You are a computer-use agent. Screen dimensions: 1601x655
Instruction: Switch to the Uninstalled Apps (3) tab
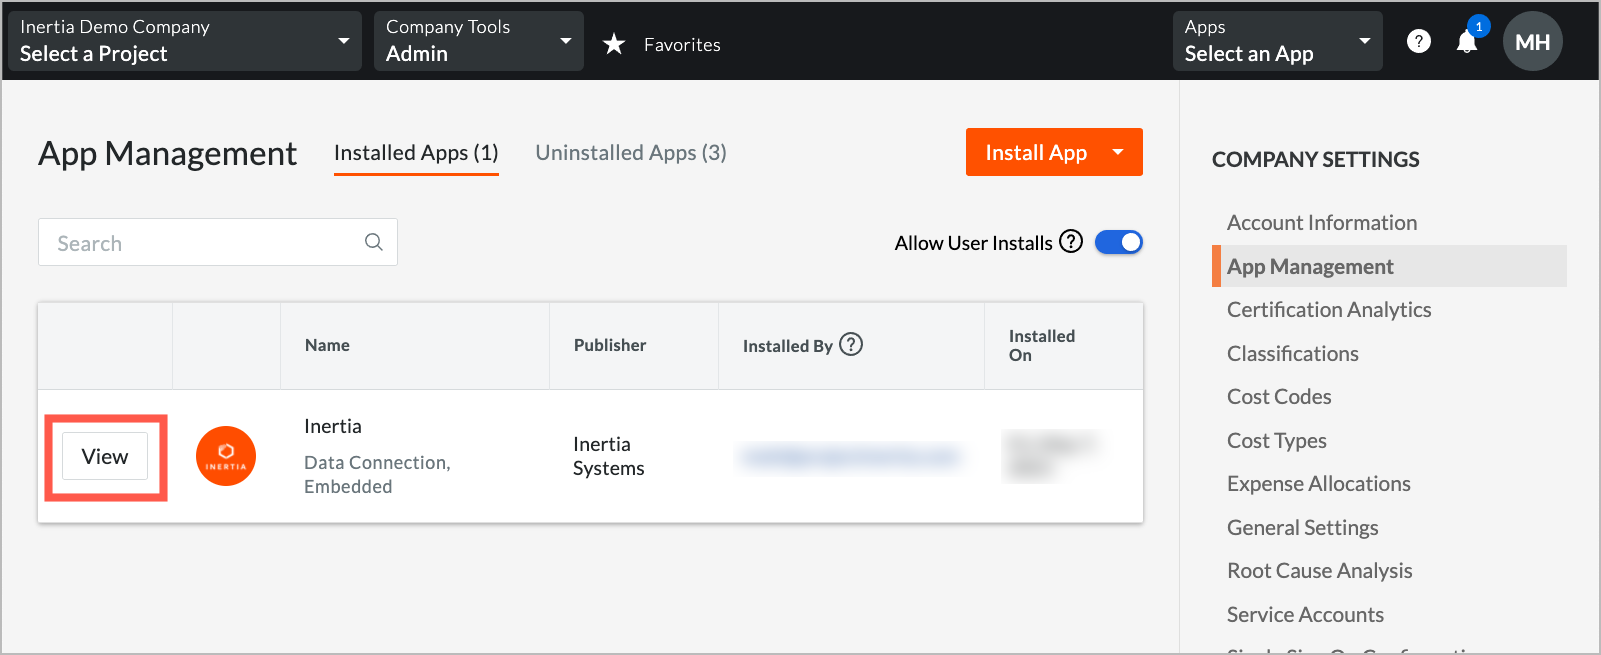coord(631,153)
